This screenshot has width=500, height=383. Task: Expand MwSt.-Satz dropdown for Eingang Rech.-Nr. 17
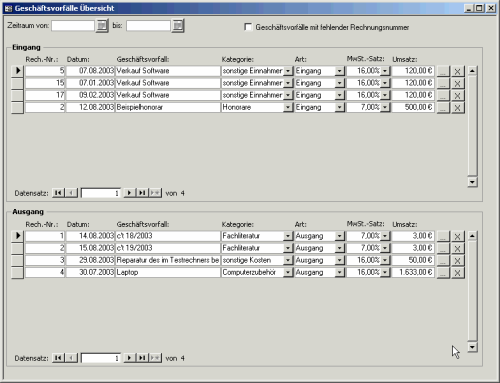click(x=385, y=95)
